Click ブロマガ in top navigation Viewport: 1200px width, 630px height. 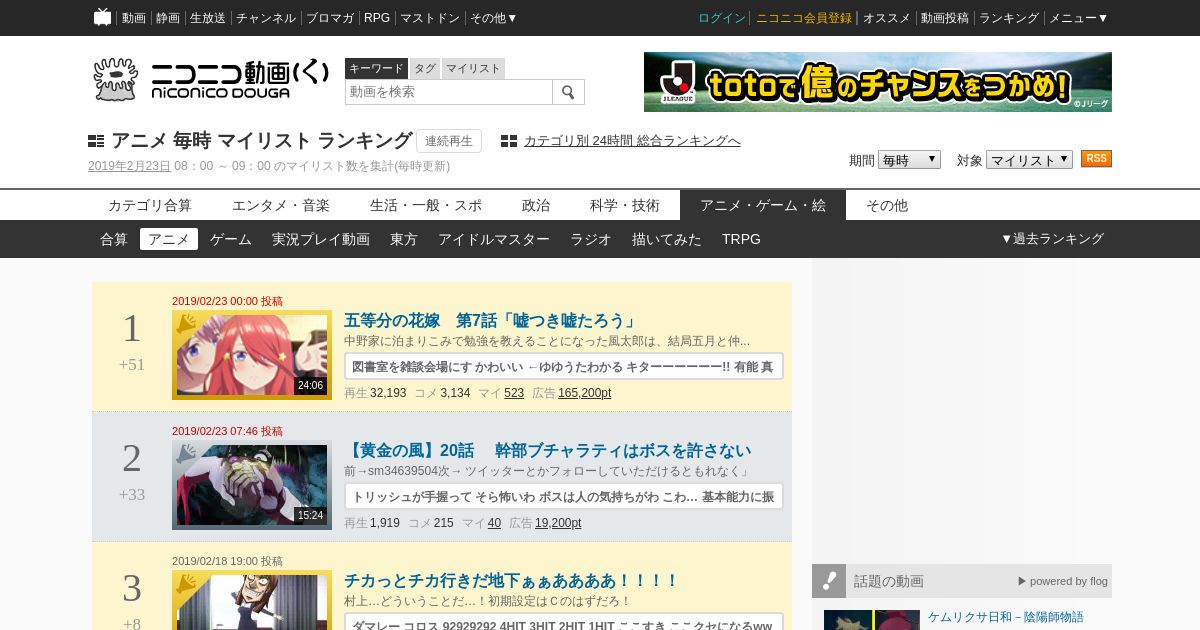click(x=330, y=18)
